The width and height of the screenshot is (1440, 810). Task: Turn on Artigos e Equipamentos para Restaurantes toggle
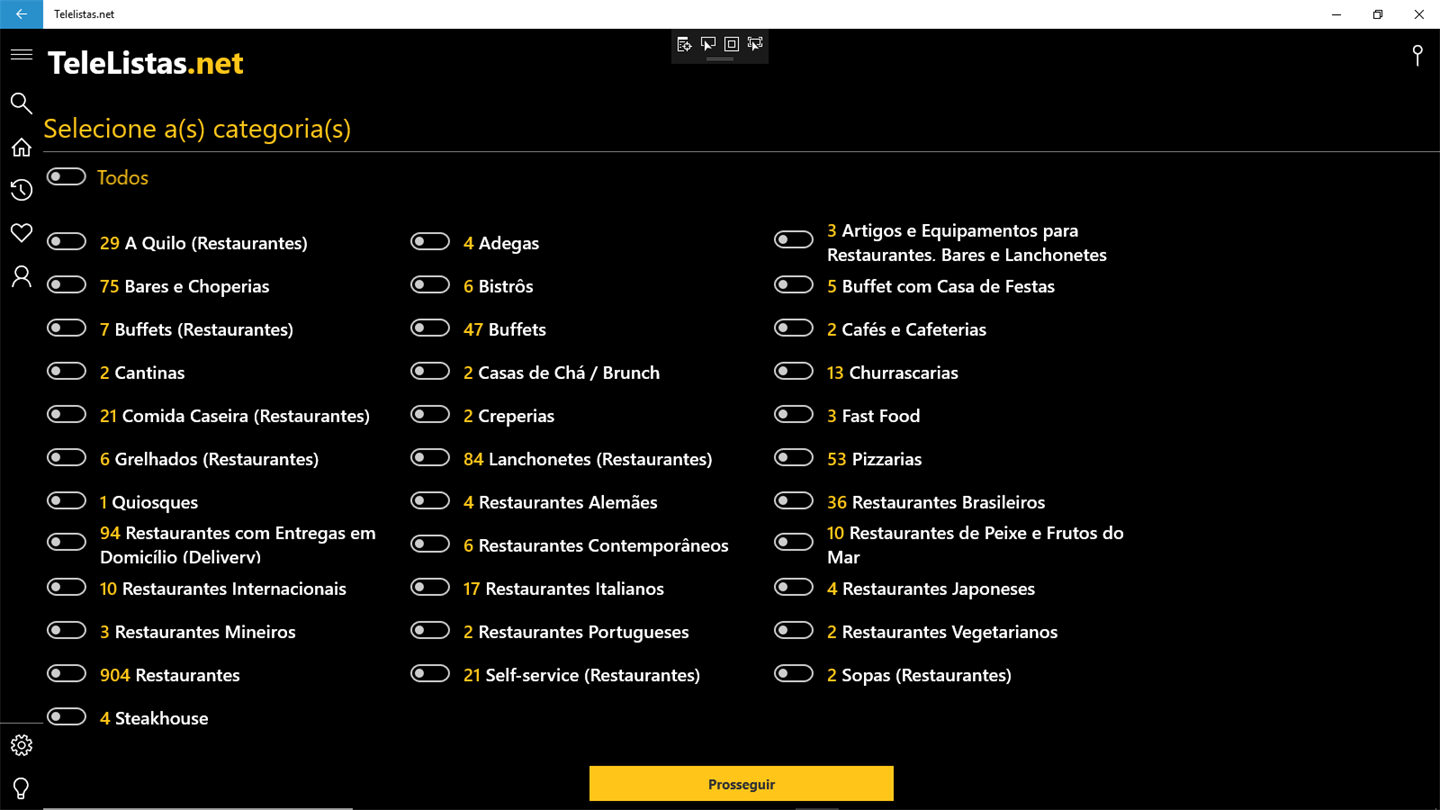[x=794, y=240]
